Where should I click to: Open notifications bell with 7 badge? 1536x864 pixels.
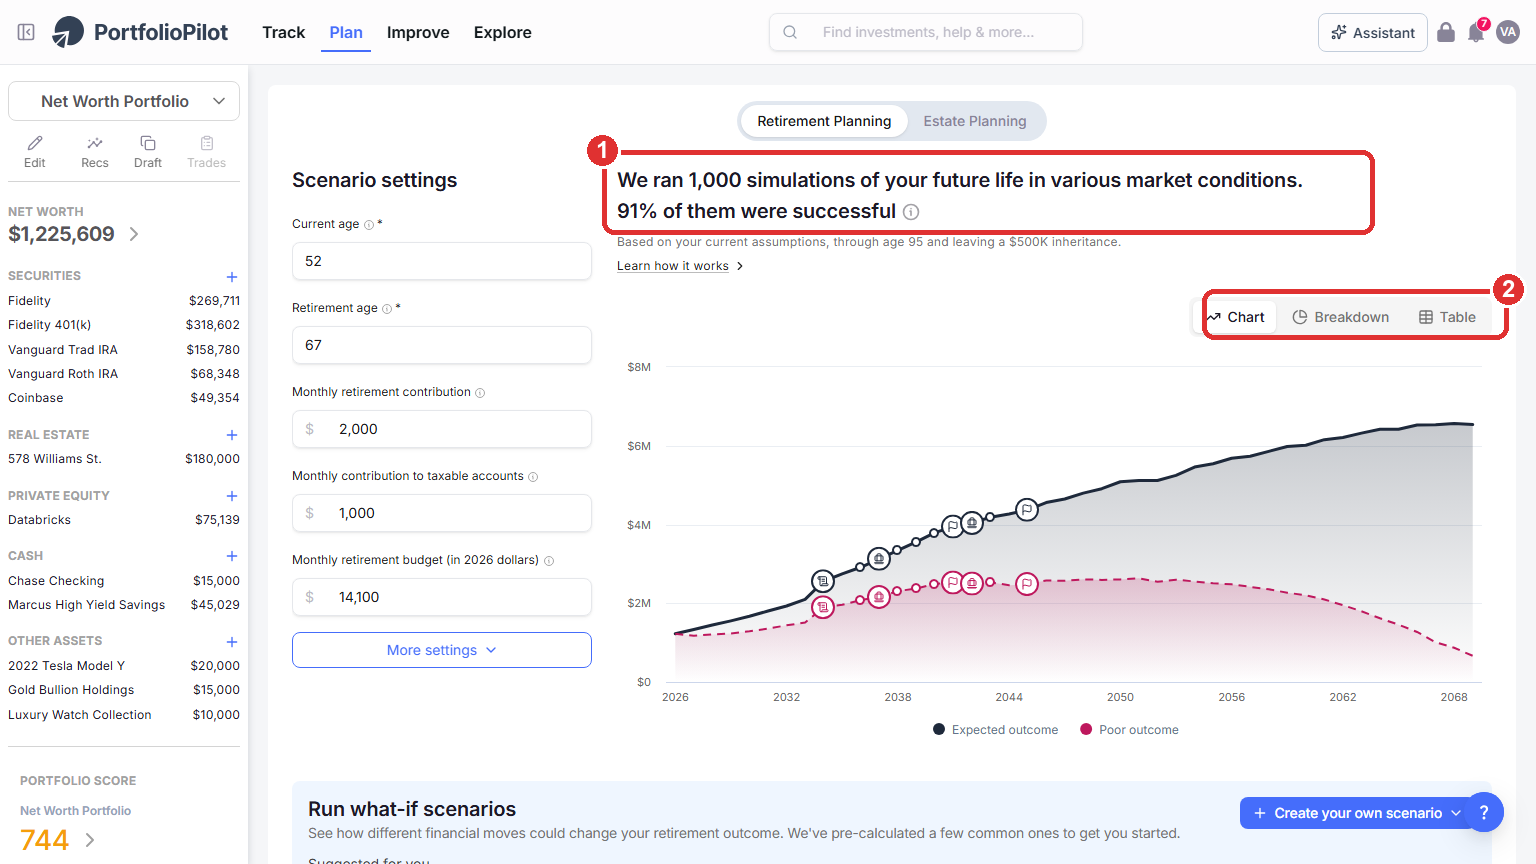point(1476,32)
